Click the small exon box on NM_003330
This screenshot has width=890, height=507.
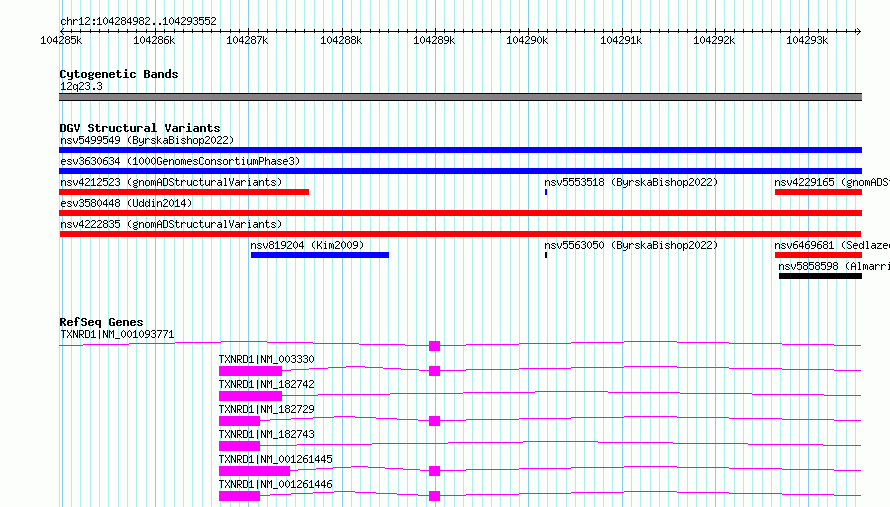click(434, 371)
